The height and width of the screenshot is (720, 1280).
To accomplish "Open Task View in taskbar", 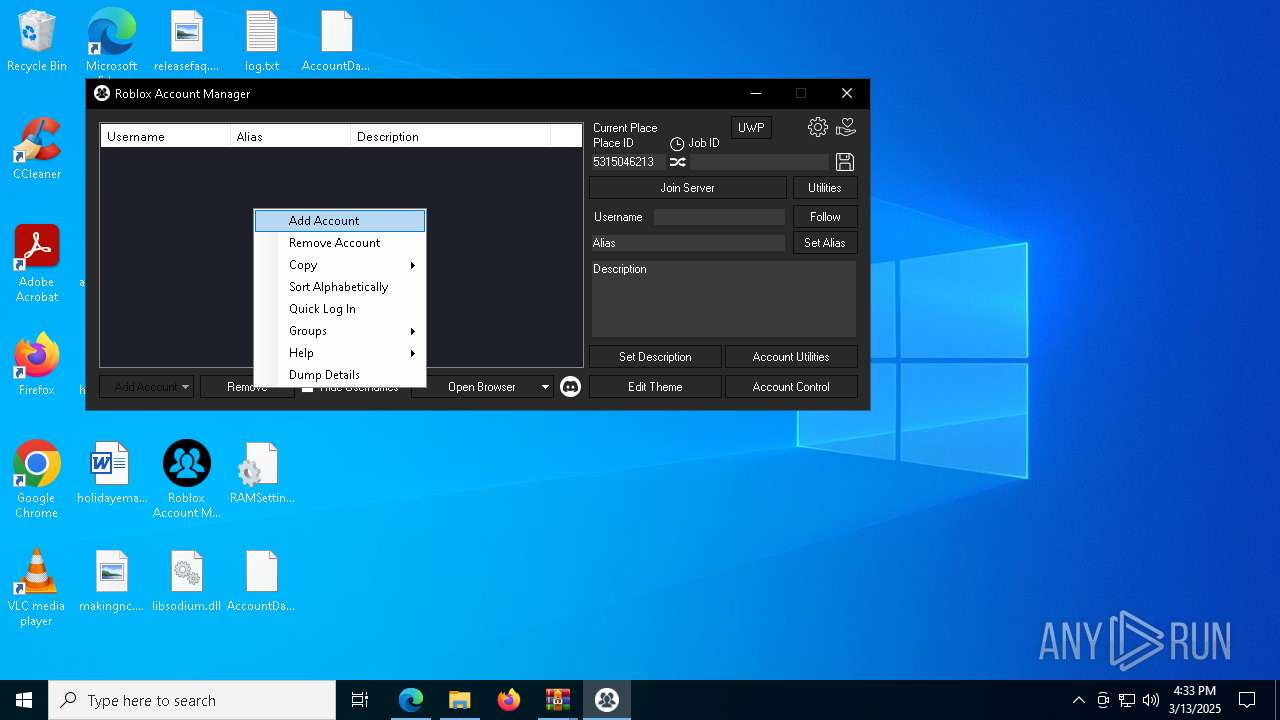I will [360, 700].
